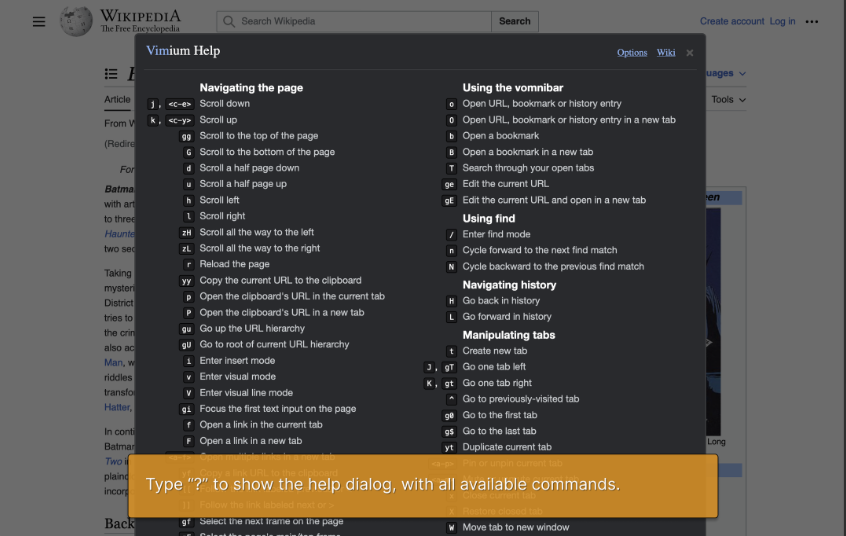Click the 'Edit the current URL' entry
Image resolution: width=846 pixels, height=536 pixels.
point(506,184)
